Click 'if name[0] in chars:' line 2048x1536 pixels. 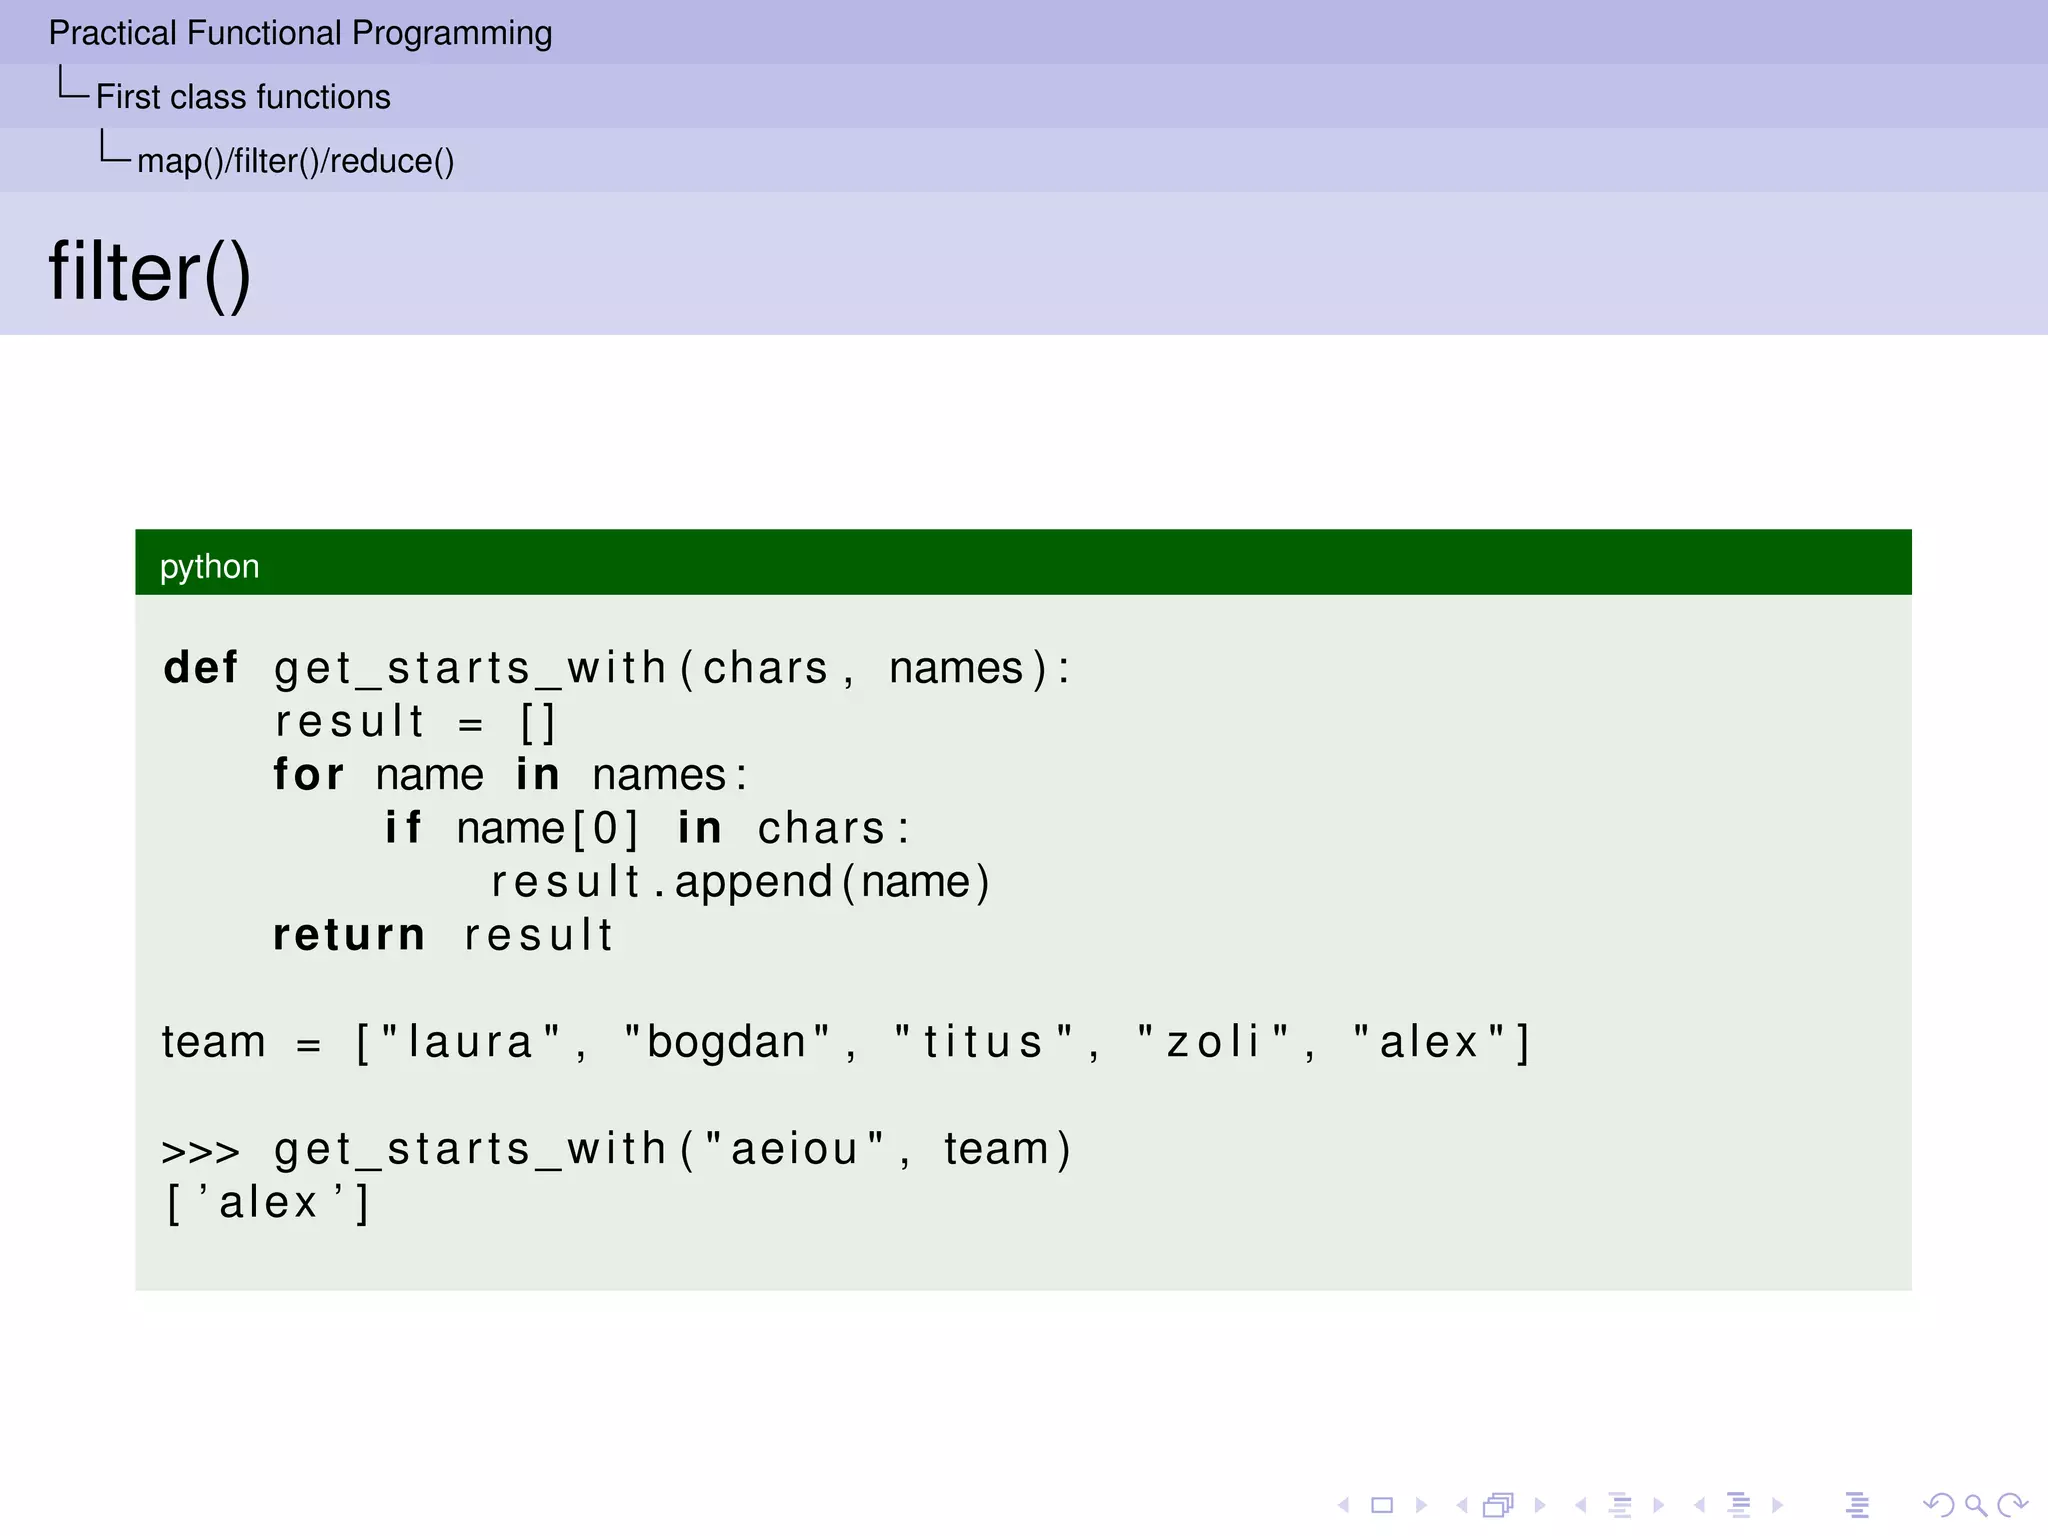coord(647,828)
